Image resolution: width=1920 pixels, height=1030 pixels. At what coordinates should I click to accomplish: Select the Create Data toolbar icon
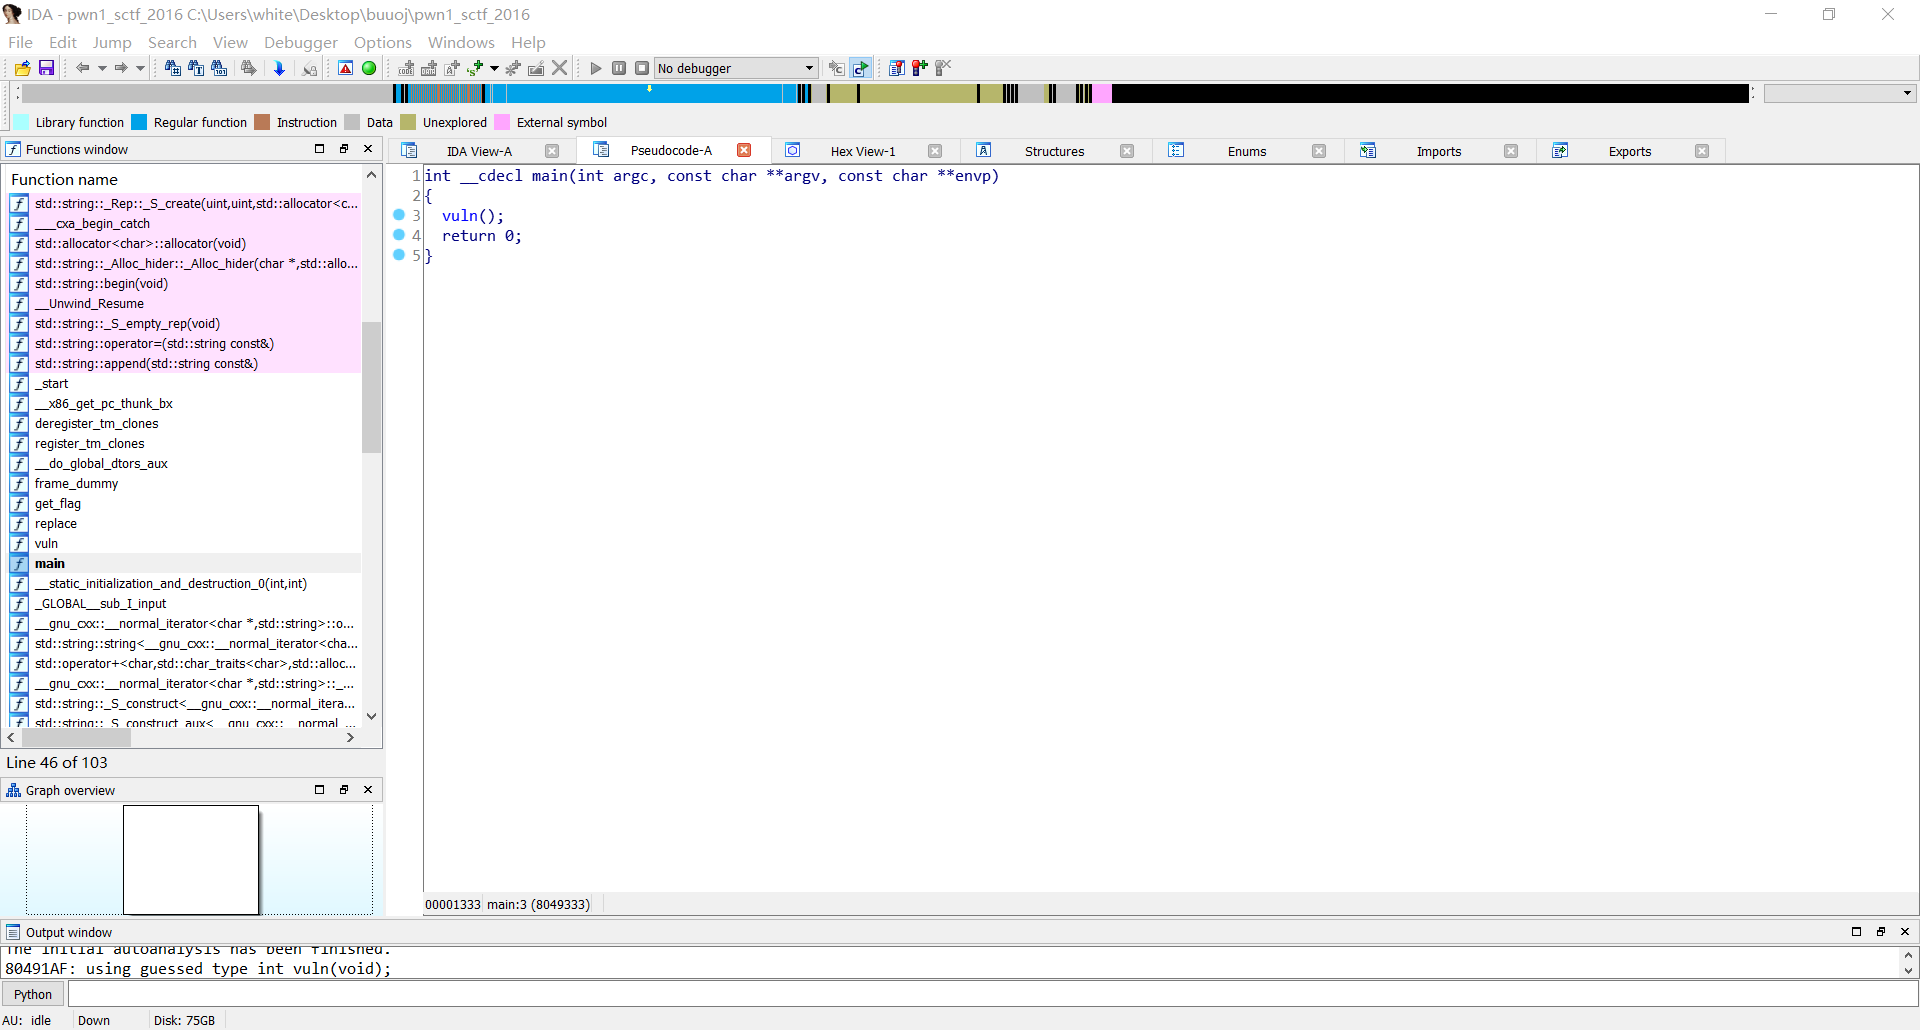click(x=429, y=68)
